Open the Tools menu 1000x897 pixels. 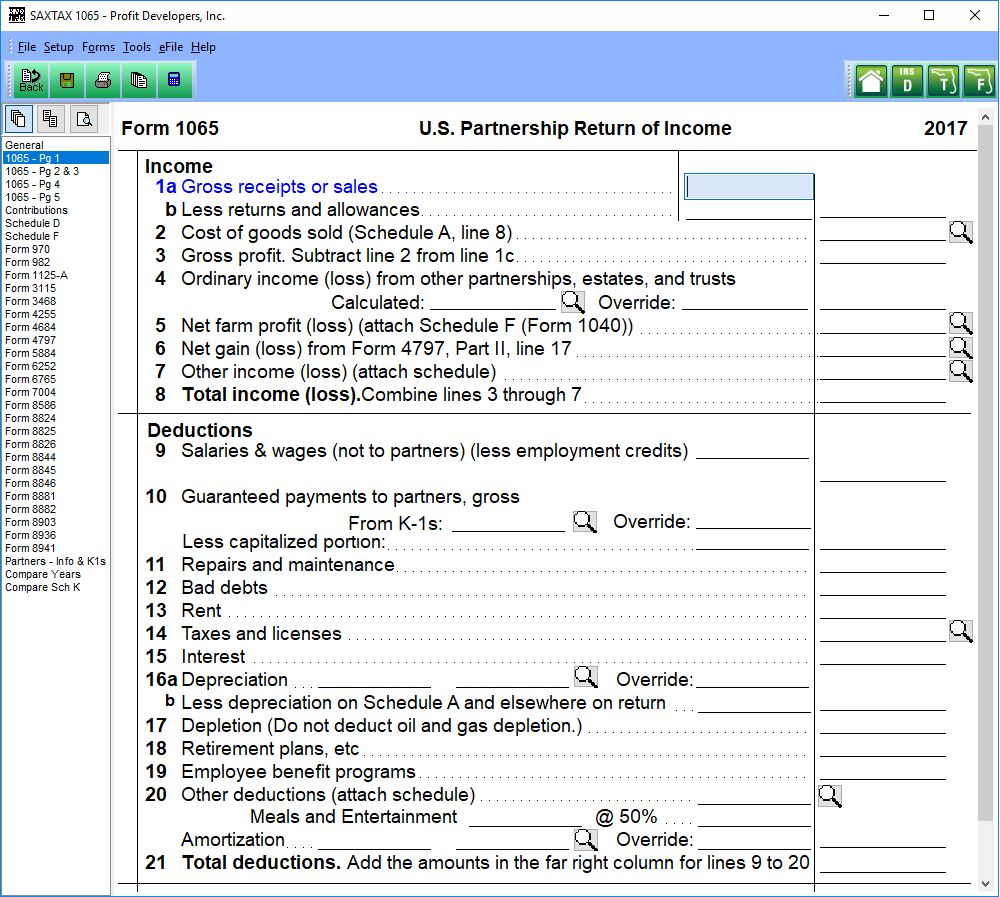137,47
